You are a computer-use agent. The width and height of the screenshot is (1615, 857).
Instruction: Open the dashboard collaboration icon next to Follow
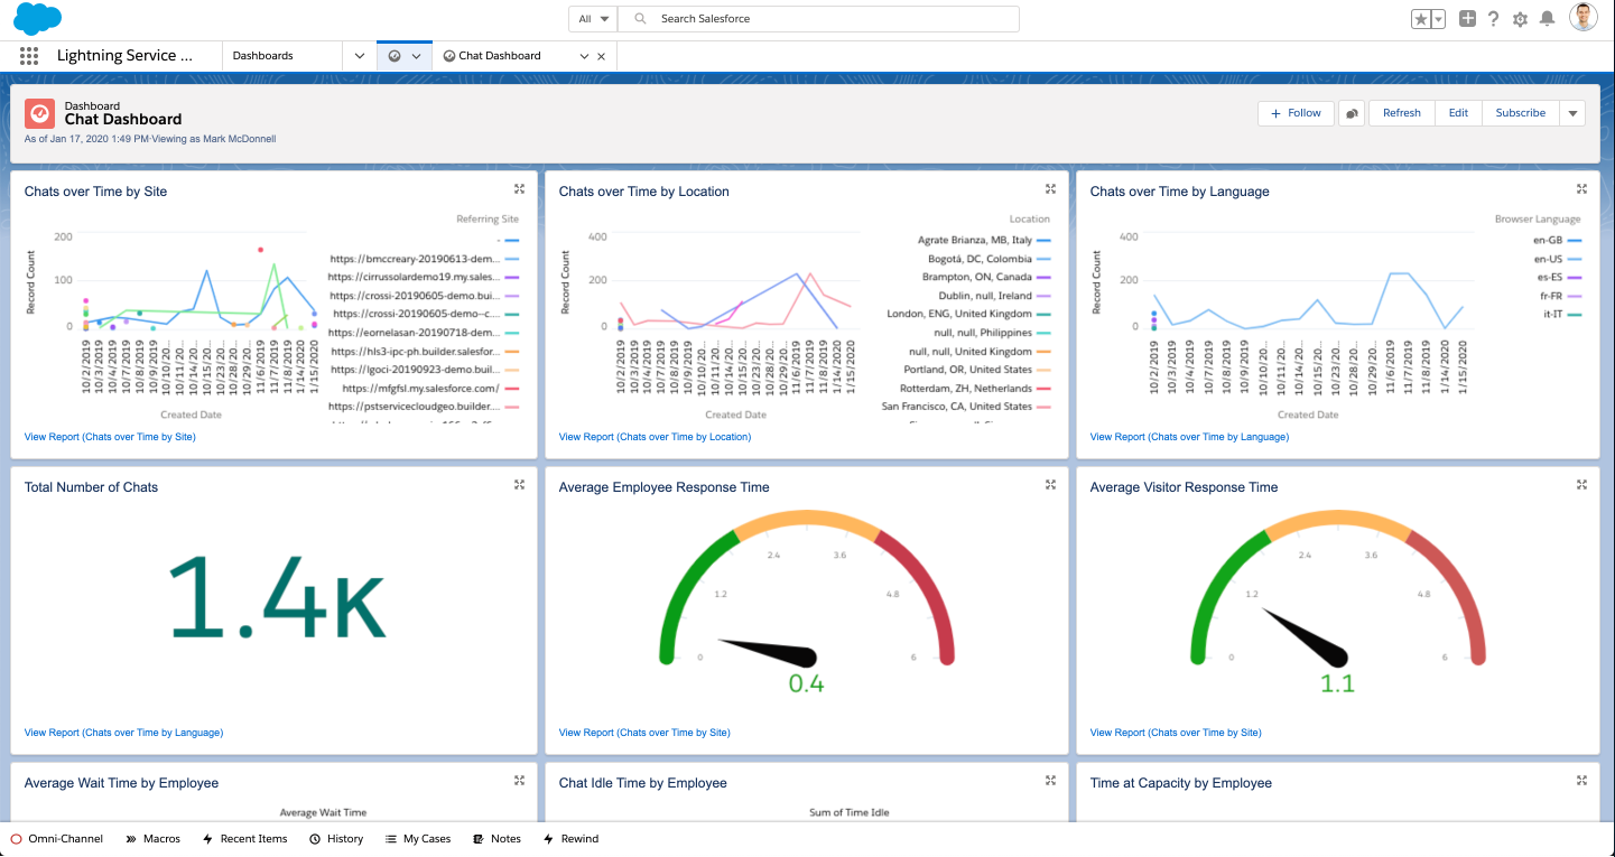(1352, 113)
